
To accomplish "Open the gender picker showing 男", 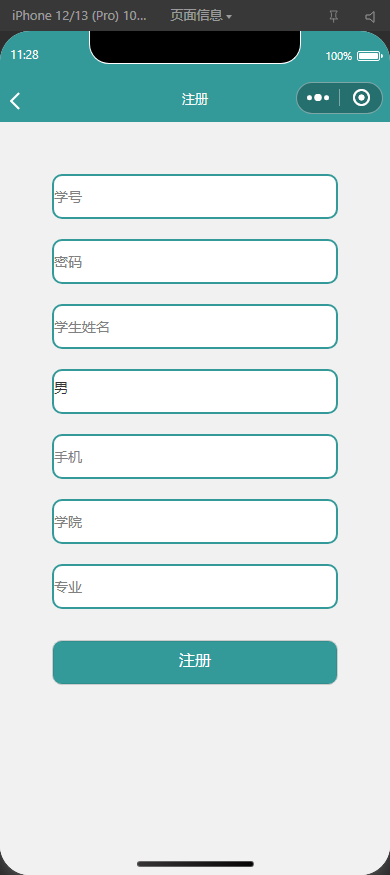I will [x=195, y=391].
